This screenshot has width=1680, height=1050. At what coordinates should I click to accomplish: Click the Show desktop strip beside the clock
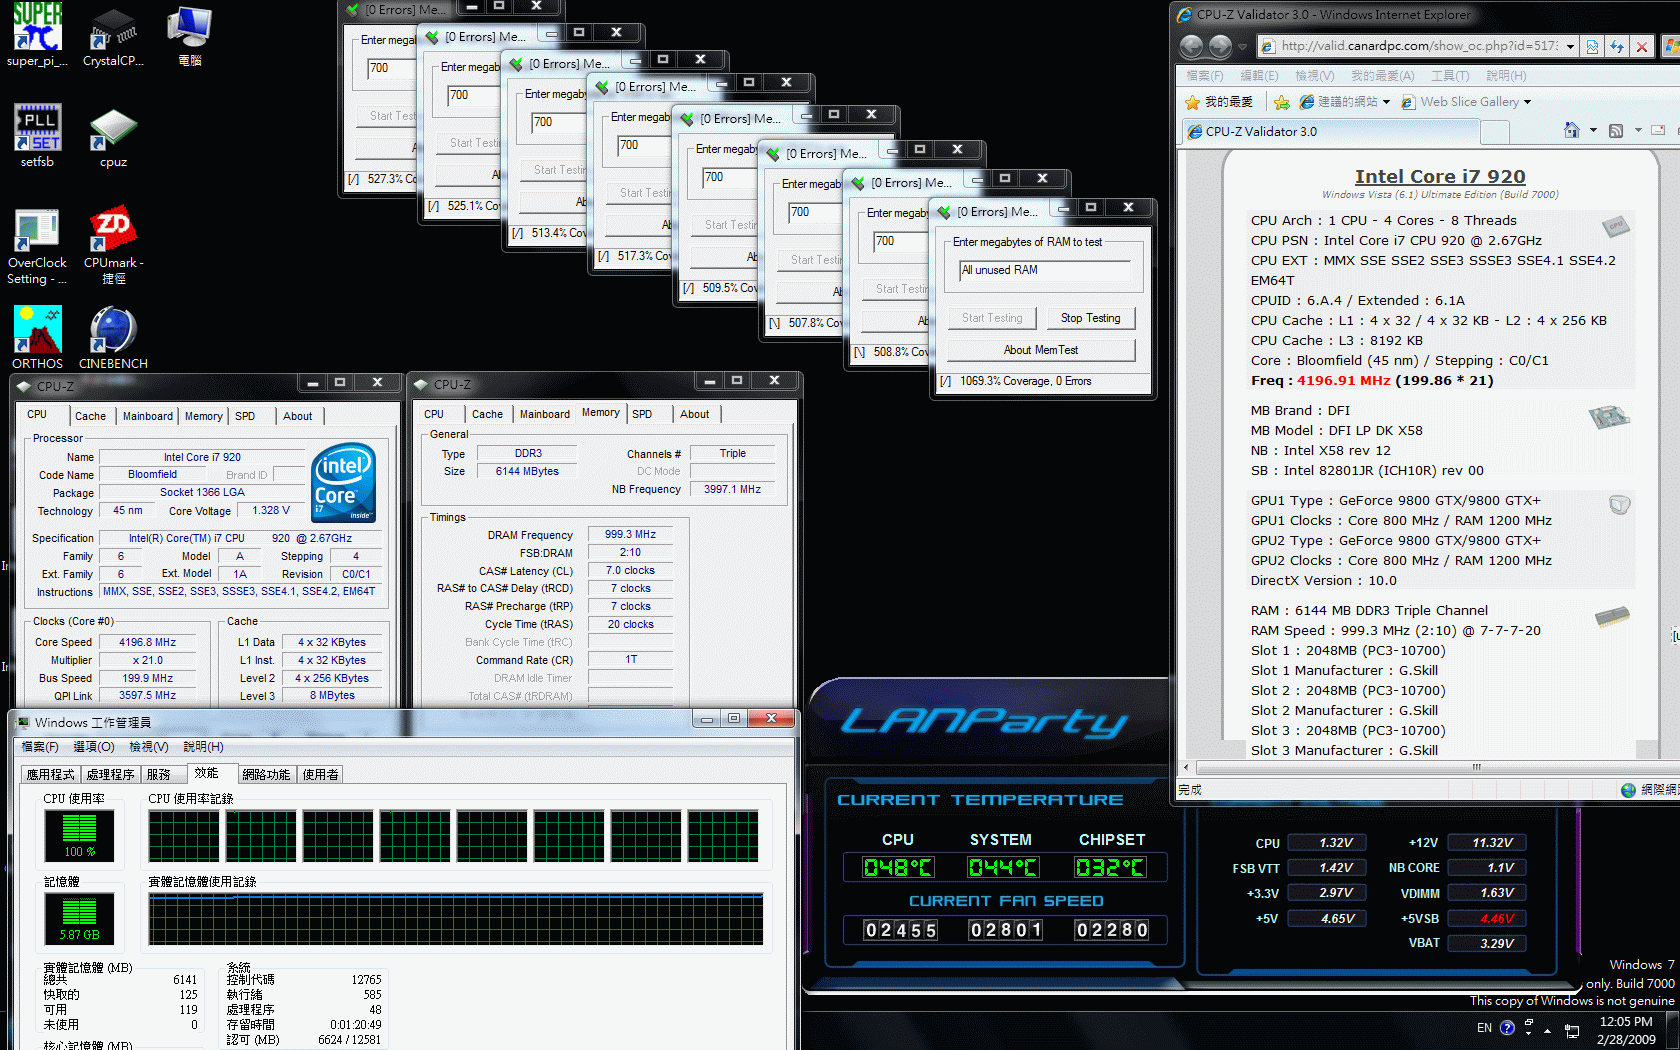[x=1672, y=1029]
